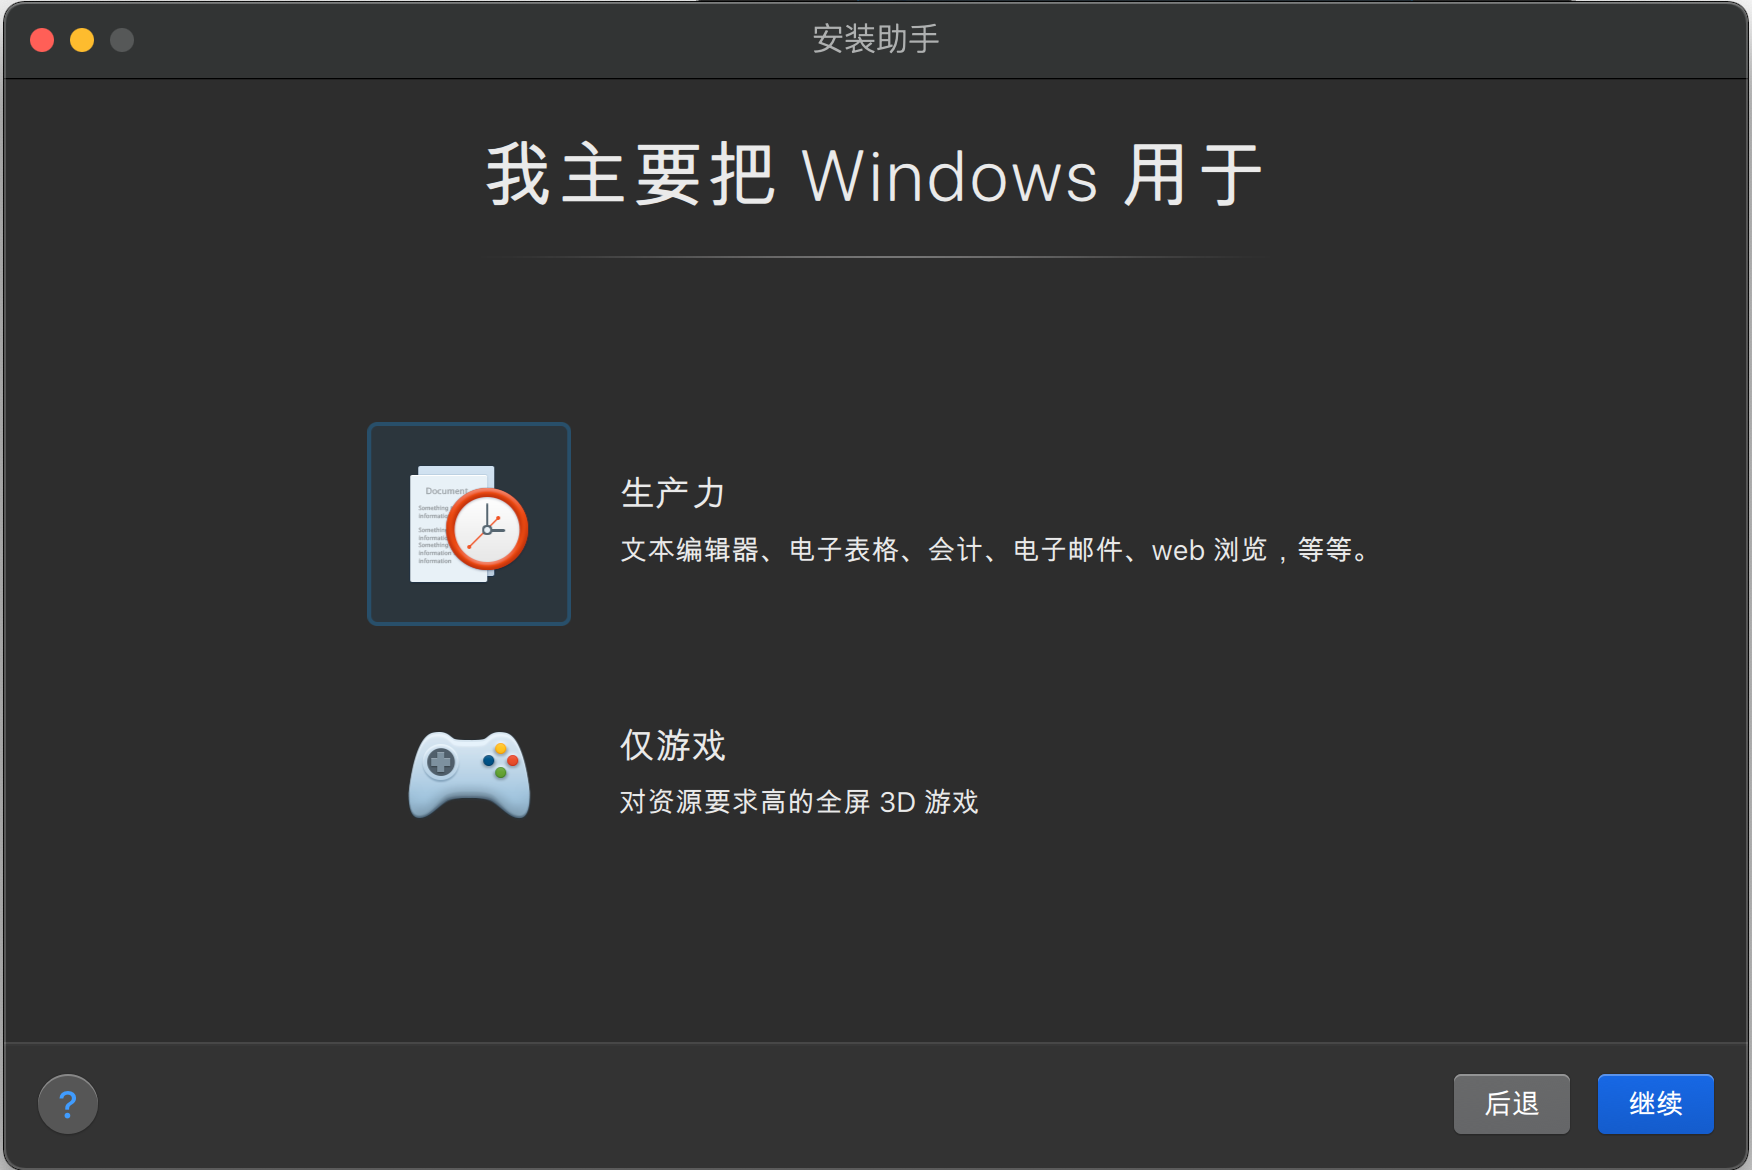Select the 仅游戏 option title
The height and width of the screenshot is (1170, 1752).
(x=672, y=745)
